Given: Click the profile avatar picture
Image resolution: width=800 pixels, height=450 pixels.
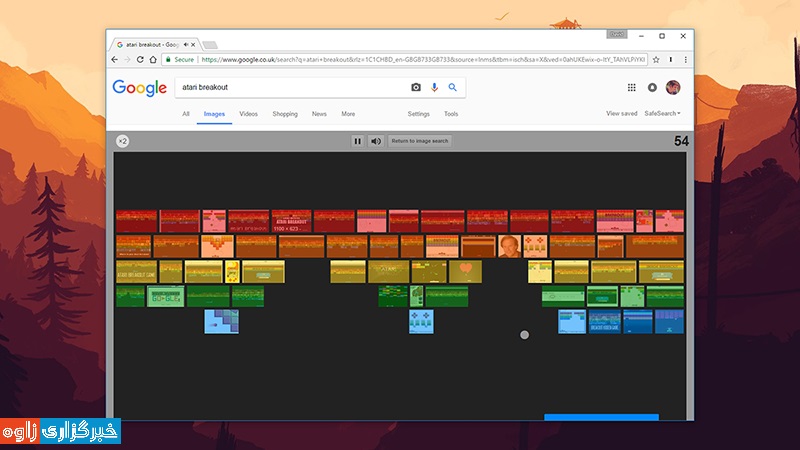Looking at the screenshot, I should [673, 88].
